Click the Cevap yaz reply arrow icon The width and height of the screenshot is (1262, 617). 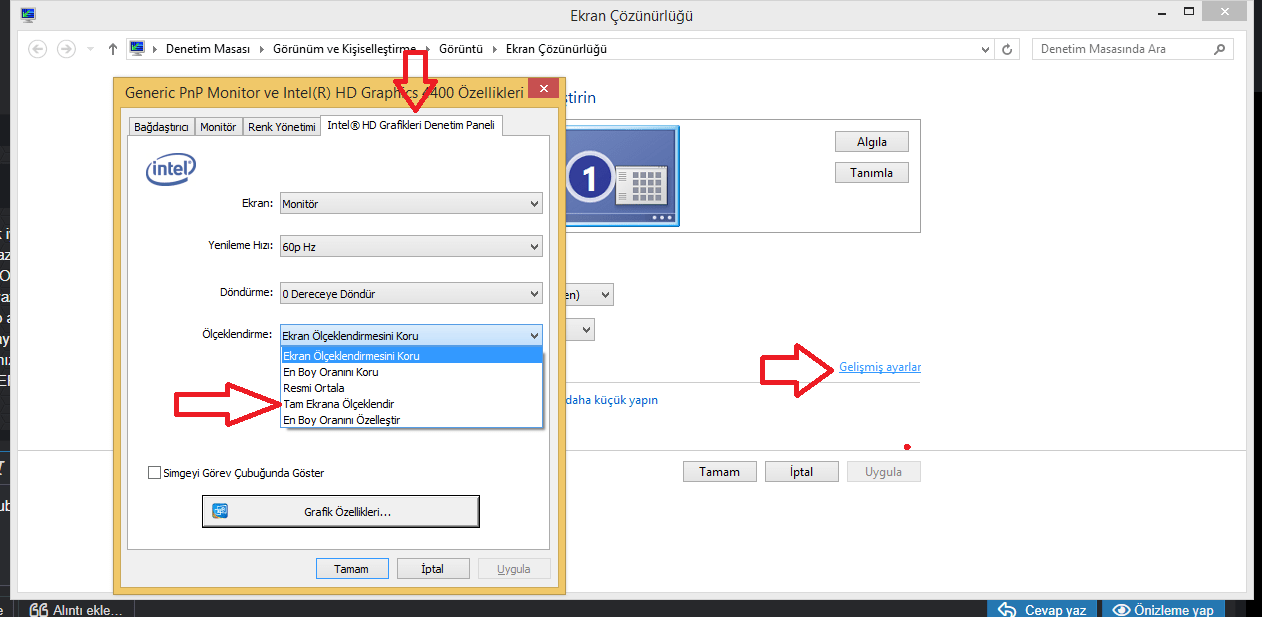pos(1006,610)
